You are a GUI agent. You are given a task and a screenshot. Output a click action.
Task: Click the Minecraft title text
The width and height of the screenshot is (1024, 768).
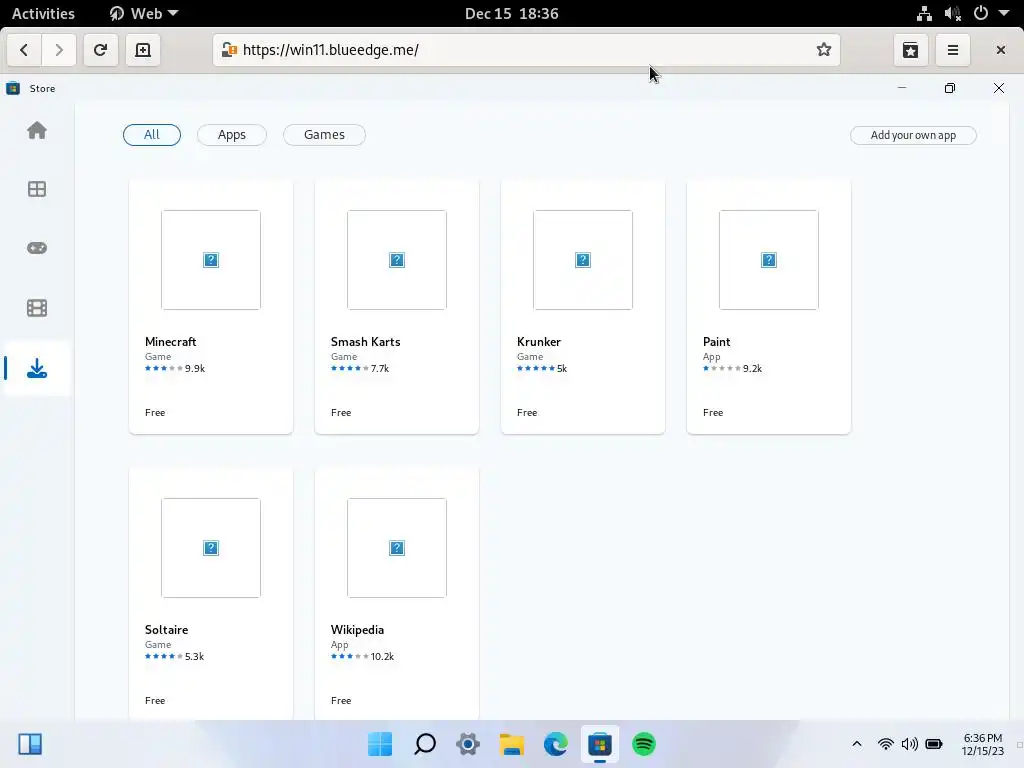[170, 342]
